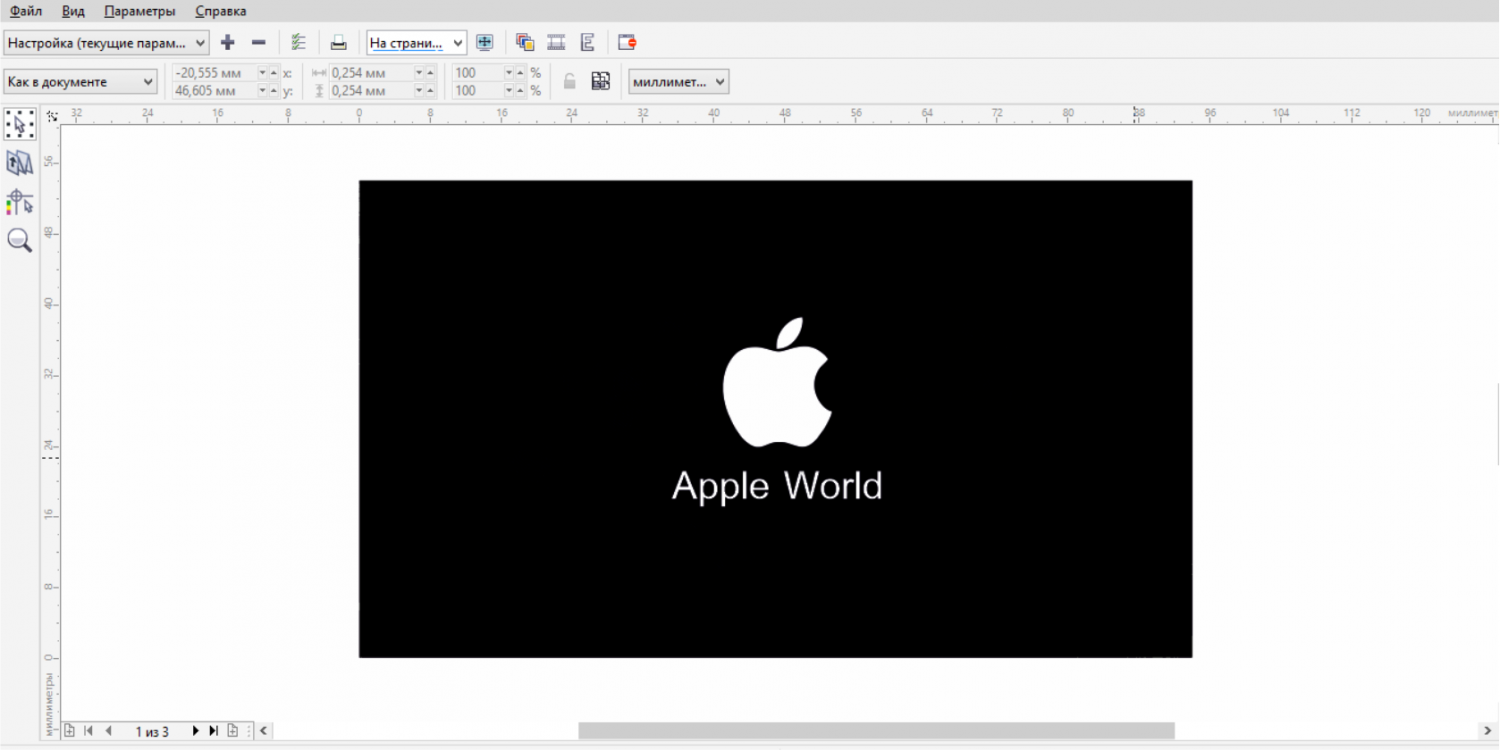Viewport: 1500px width, 750px height.
Task: Select the Pick tool in the toolbox
Action: point(20,124)
